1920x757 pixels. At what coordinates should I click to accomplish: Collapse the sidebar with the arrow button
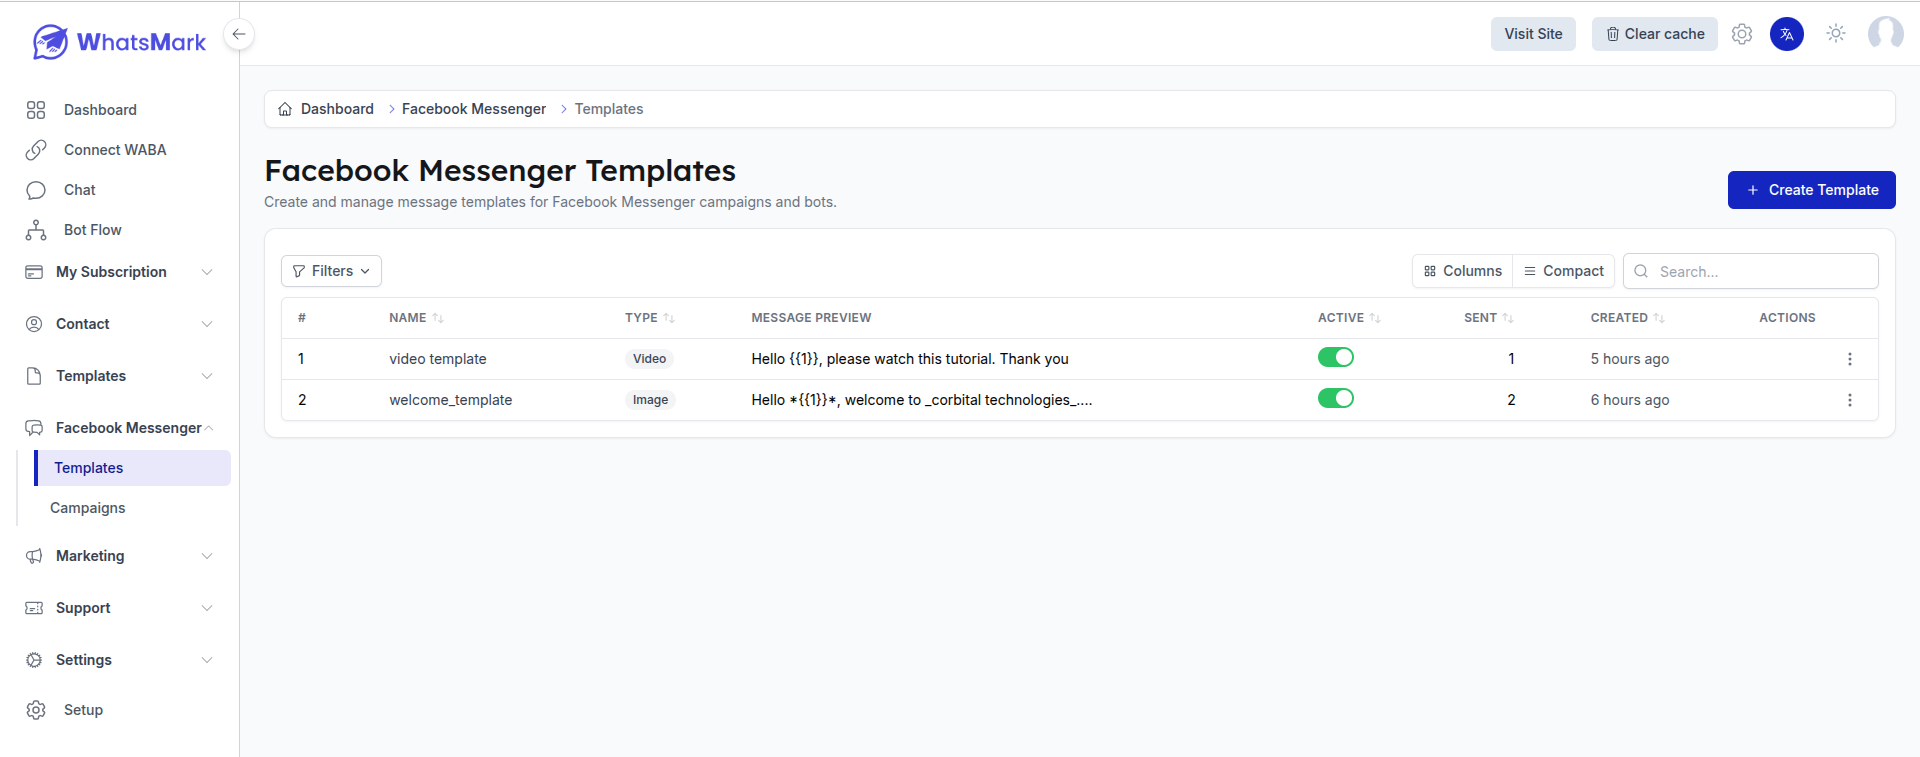tap(239, 34)
